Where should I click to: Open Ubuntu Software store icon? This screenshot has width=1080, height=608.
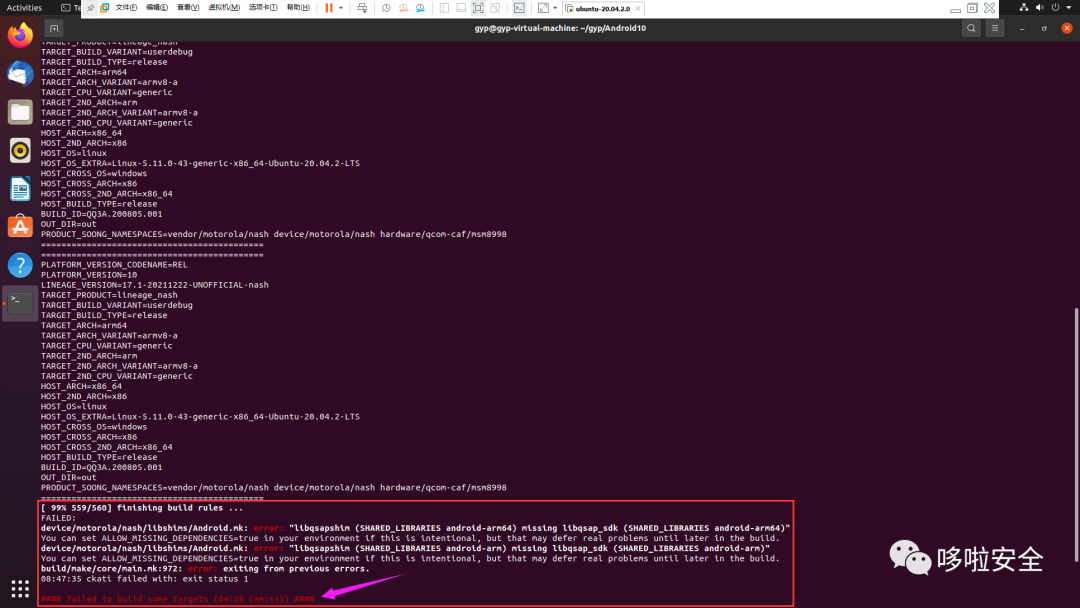(x=20, y=227)
